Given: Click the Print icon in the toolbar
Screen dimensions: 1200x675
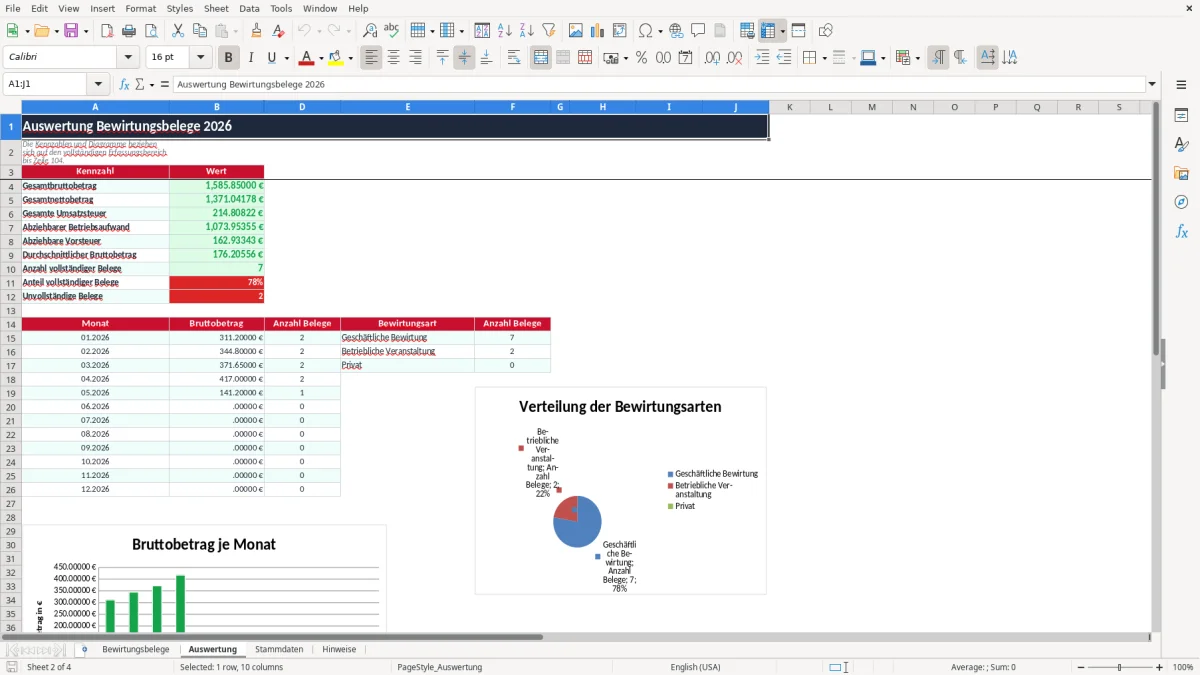Looking at the screenshot, I should point(129,31).
